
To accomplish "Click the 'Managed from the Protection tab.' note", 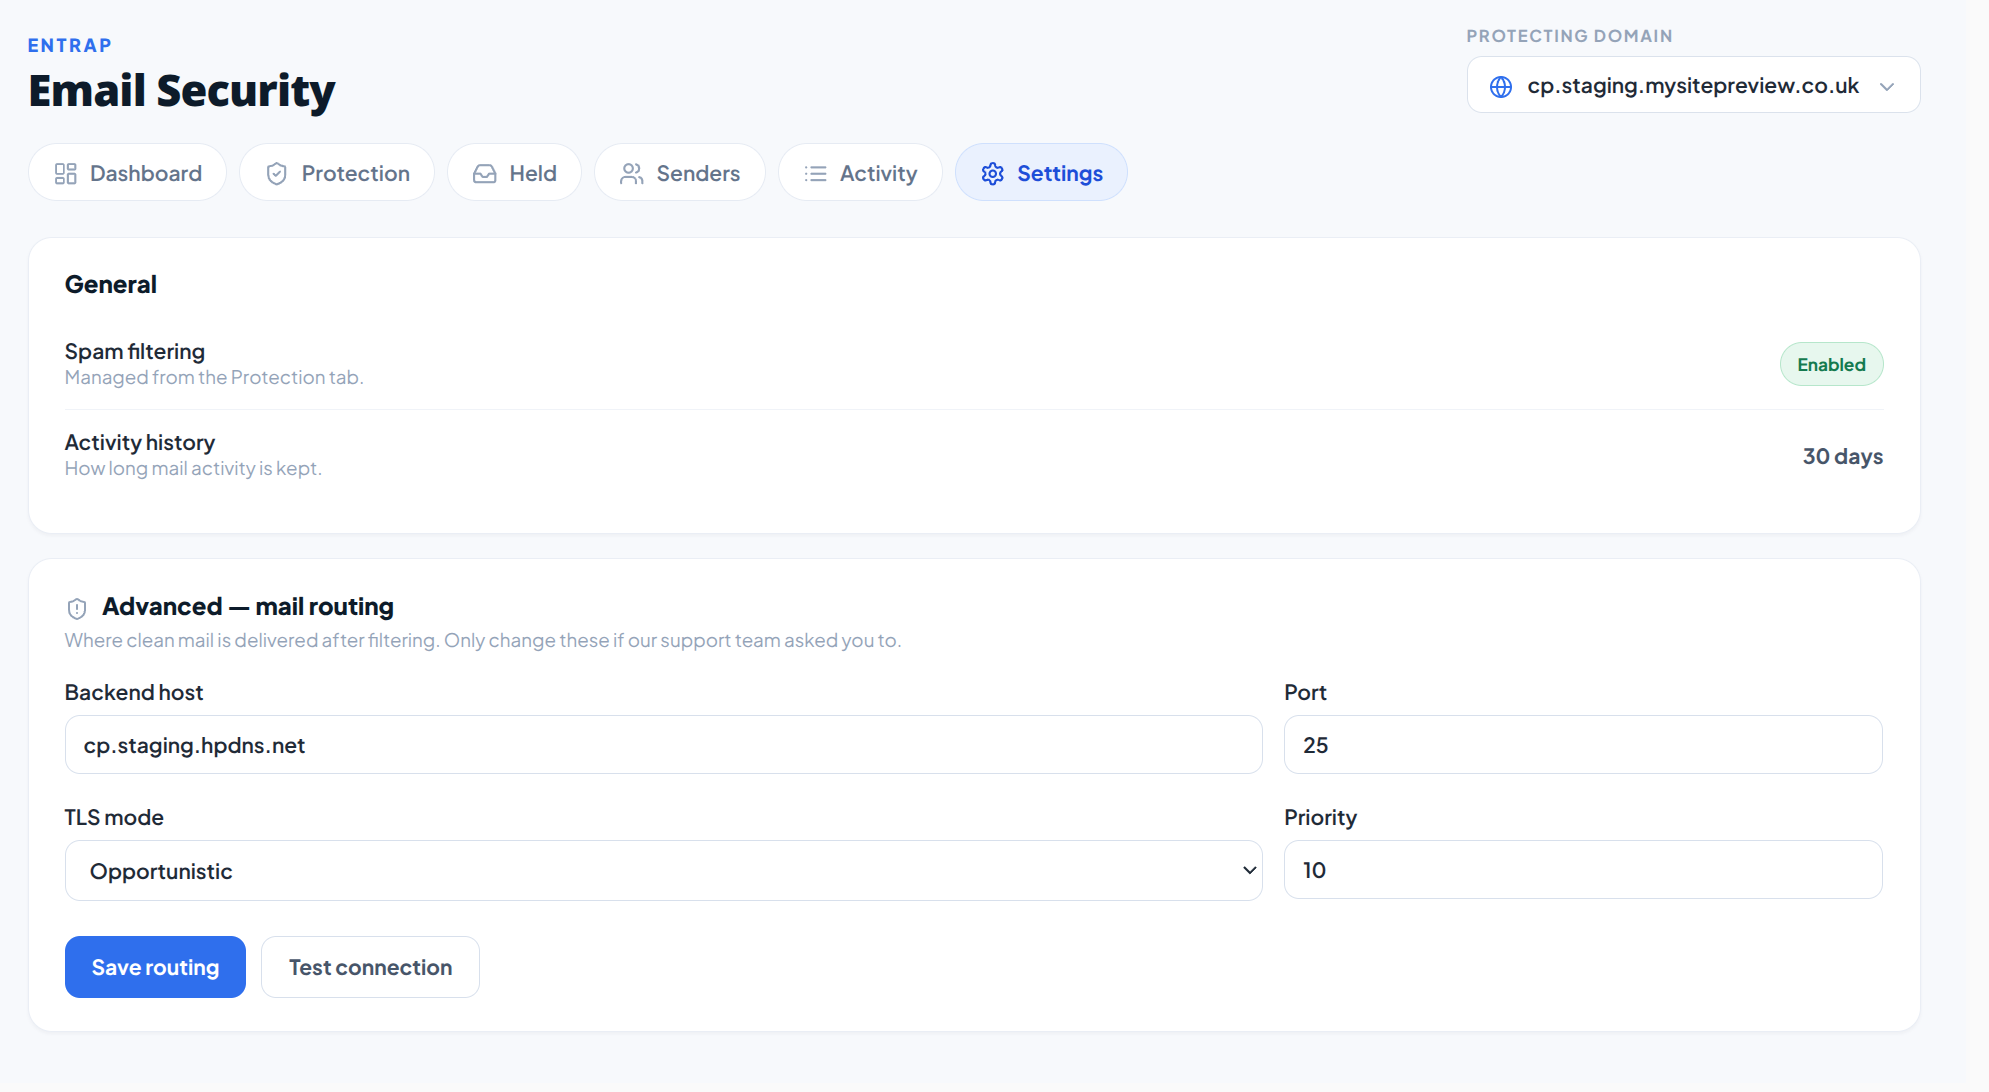I will click(214, 378).
